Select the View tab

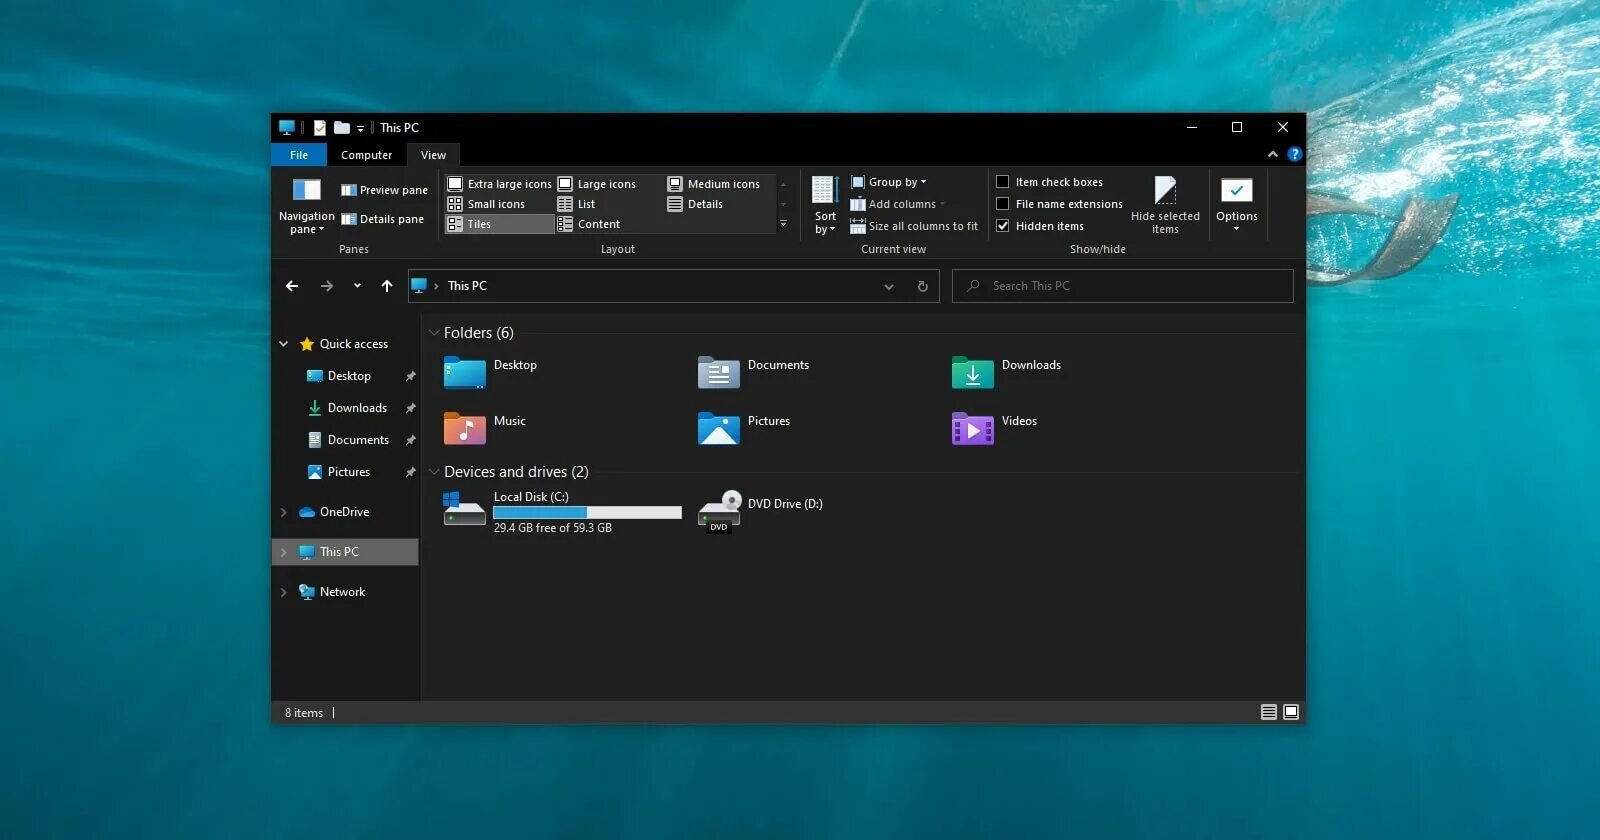(x=433, y=155)
